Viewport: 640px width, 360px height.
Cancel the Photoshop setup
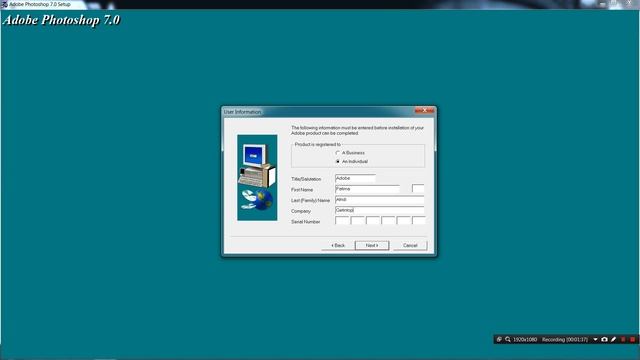(x=410, y=246)
